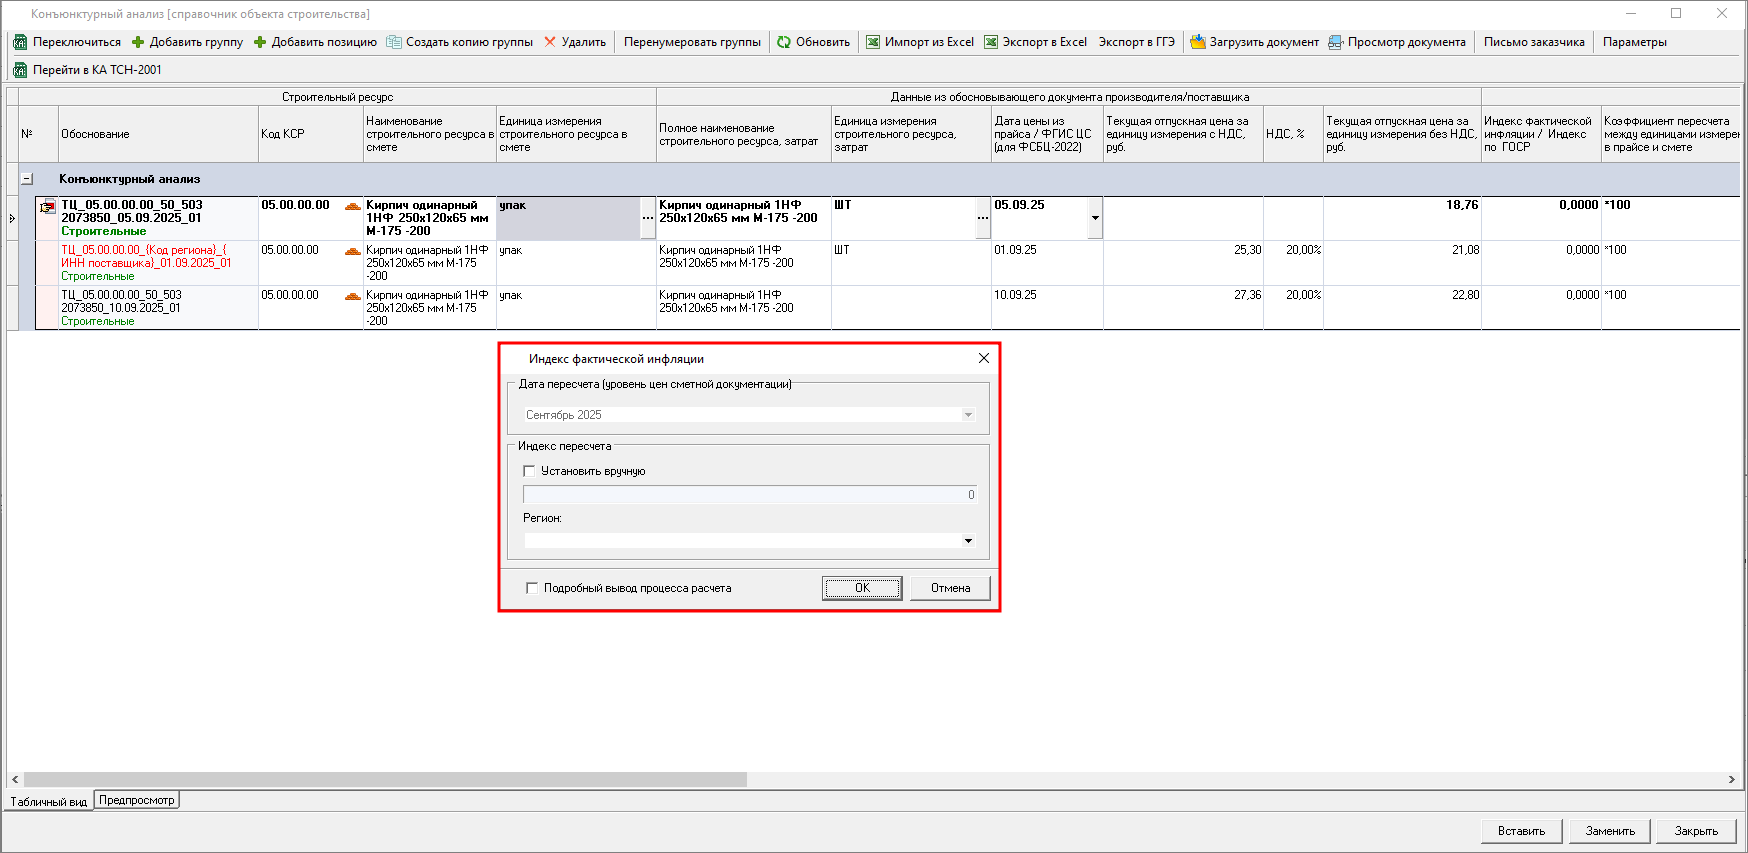Check the detailed calculation output option

[x=532, y=588]
